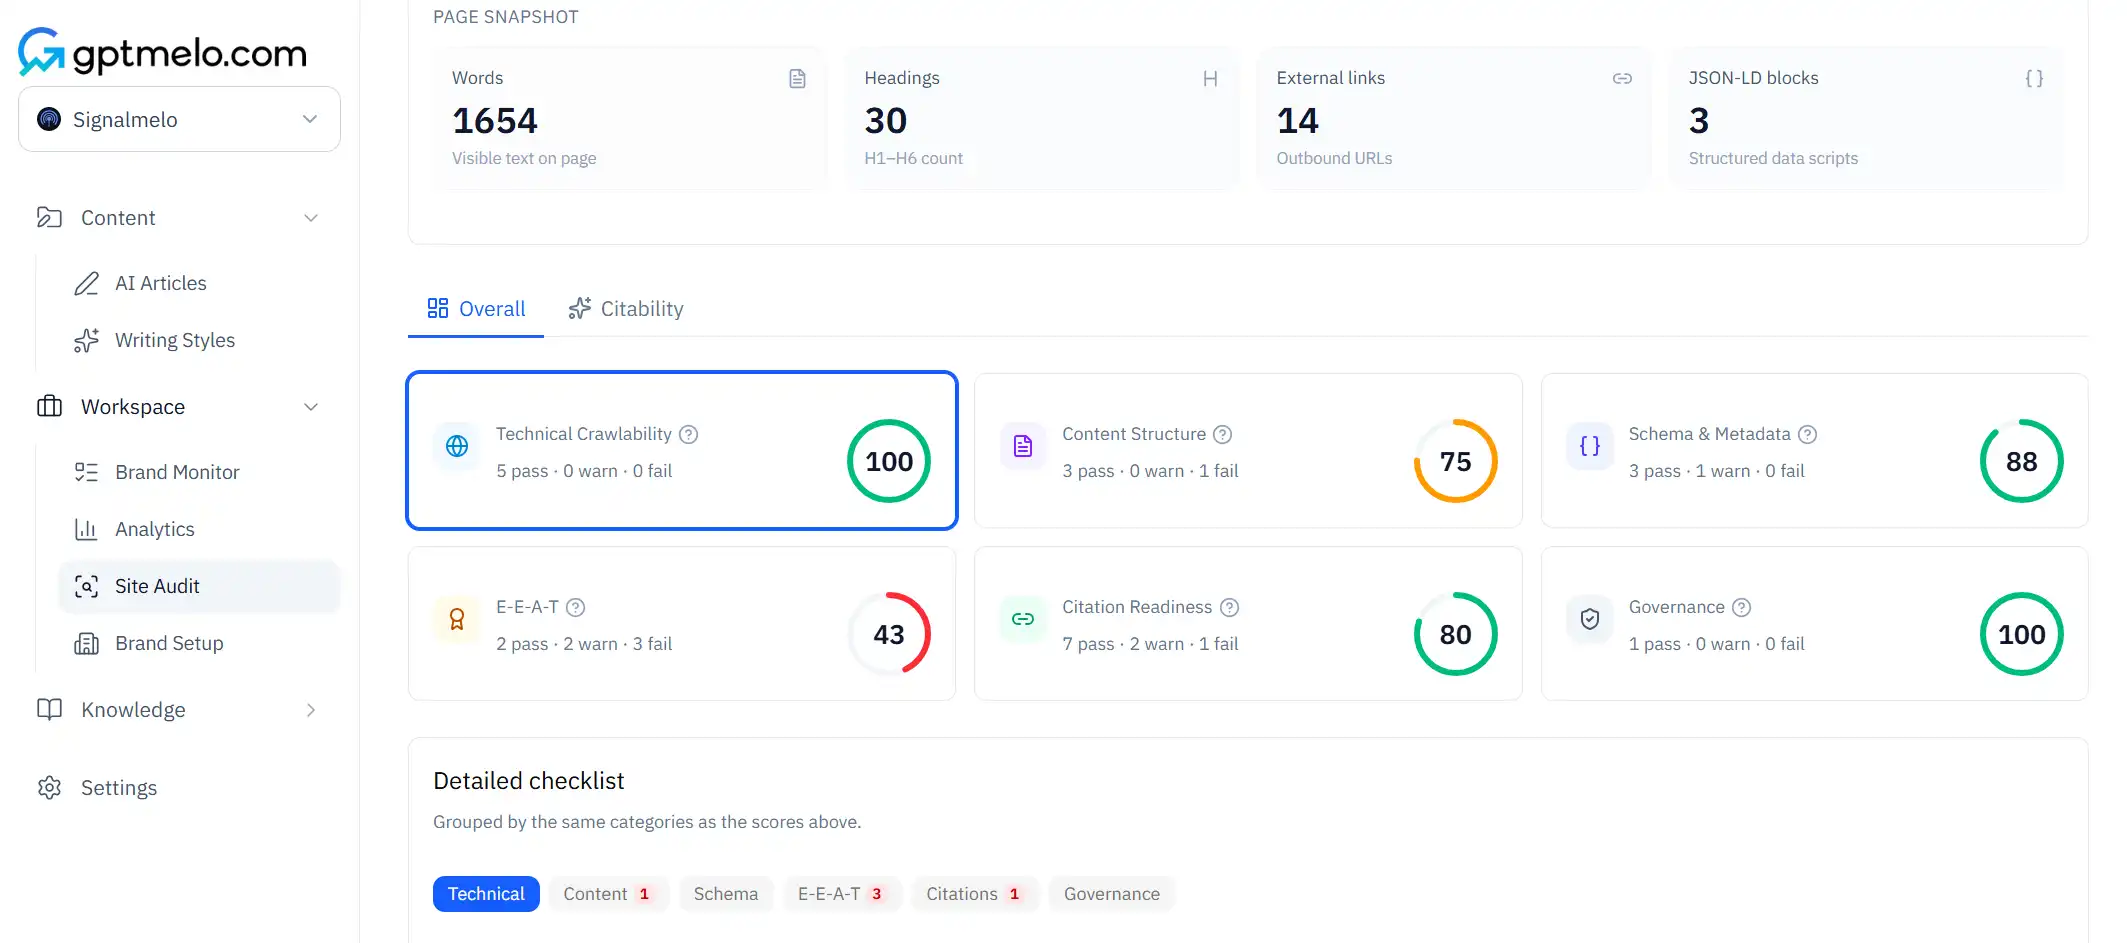The width and height of the screenshot is (2127, 943).
Task: Click the Citation Readiness help icon
Action: [x=1229, y=607]
